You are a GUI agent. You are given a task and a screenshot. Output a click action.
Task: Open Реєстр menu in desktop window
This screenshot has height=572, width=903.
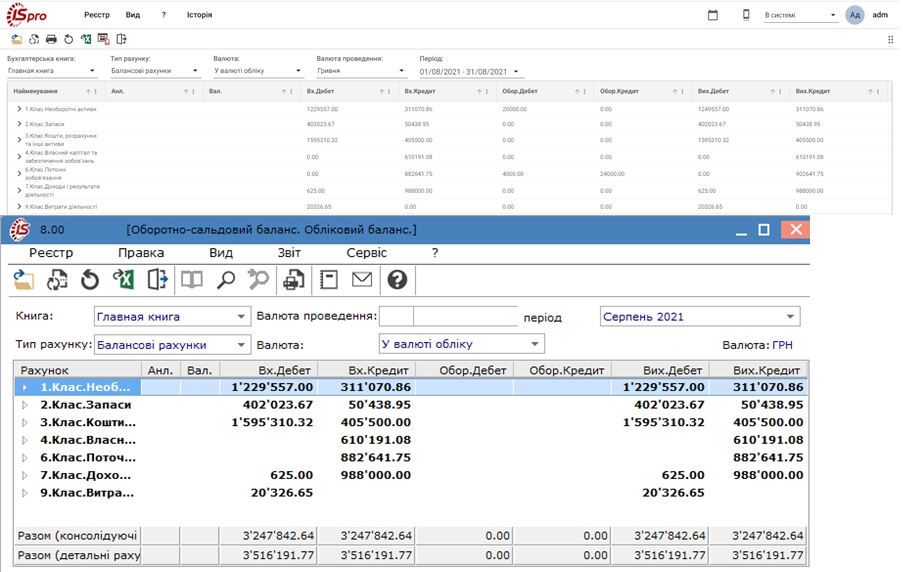point(51,253)
